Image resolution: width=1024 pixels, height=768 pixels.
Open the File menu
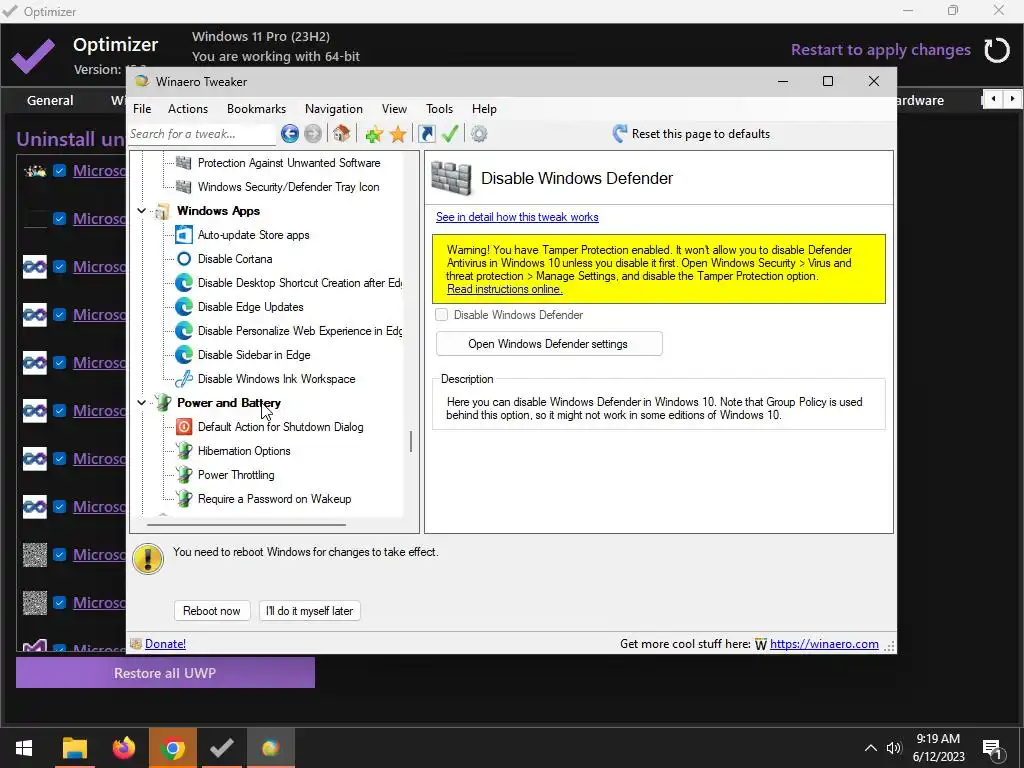pos(142,109)
